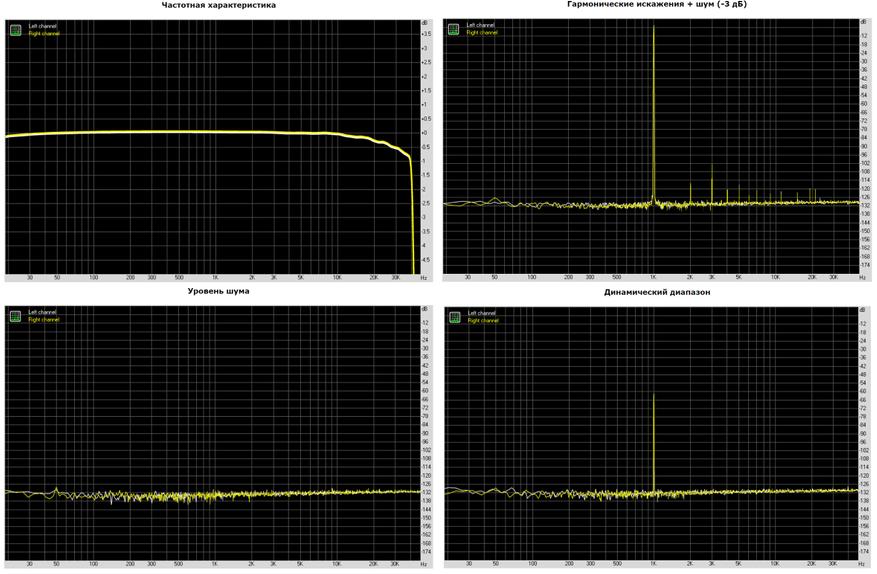The width and height of the screenshot is (877, 574).
Task: Select Right channel label in dynamic range graph
Action: (x=483, y=321)
